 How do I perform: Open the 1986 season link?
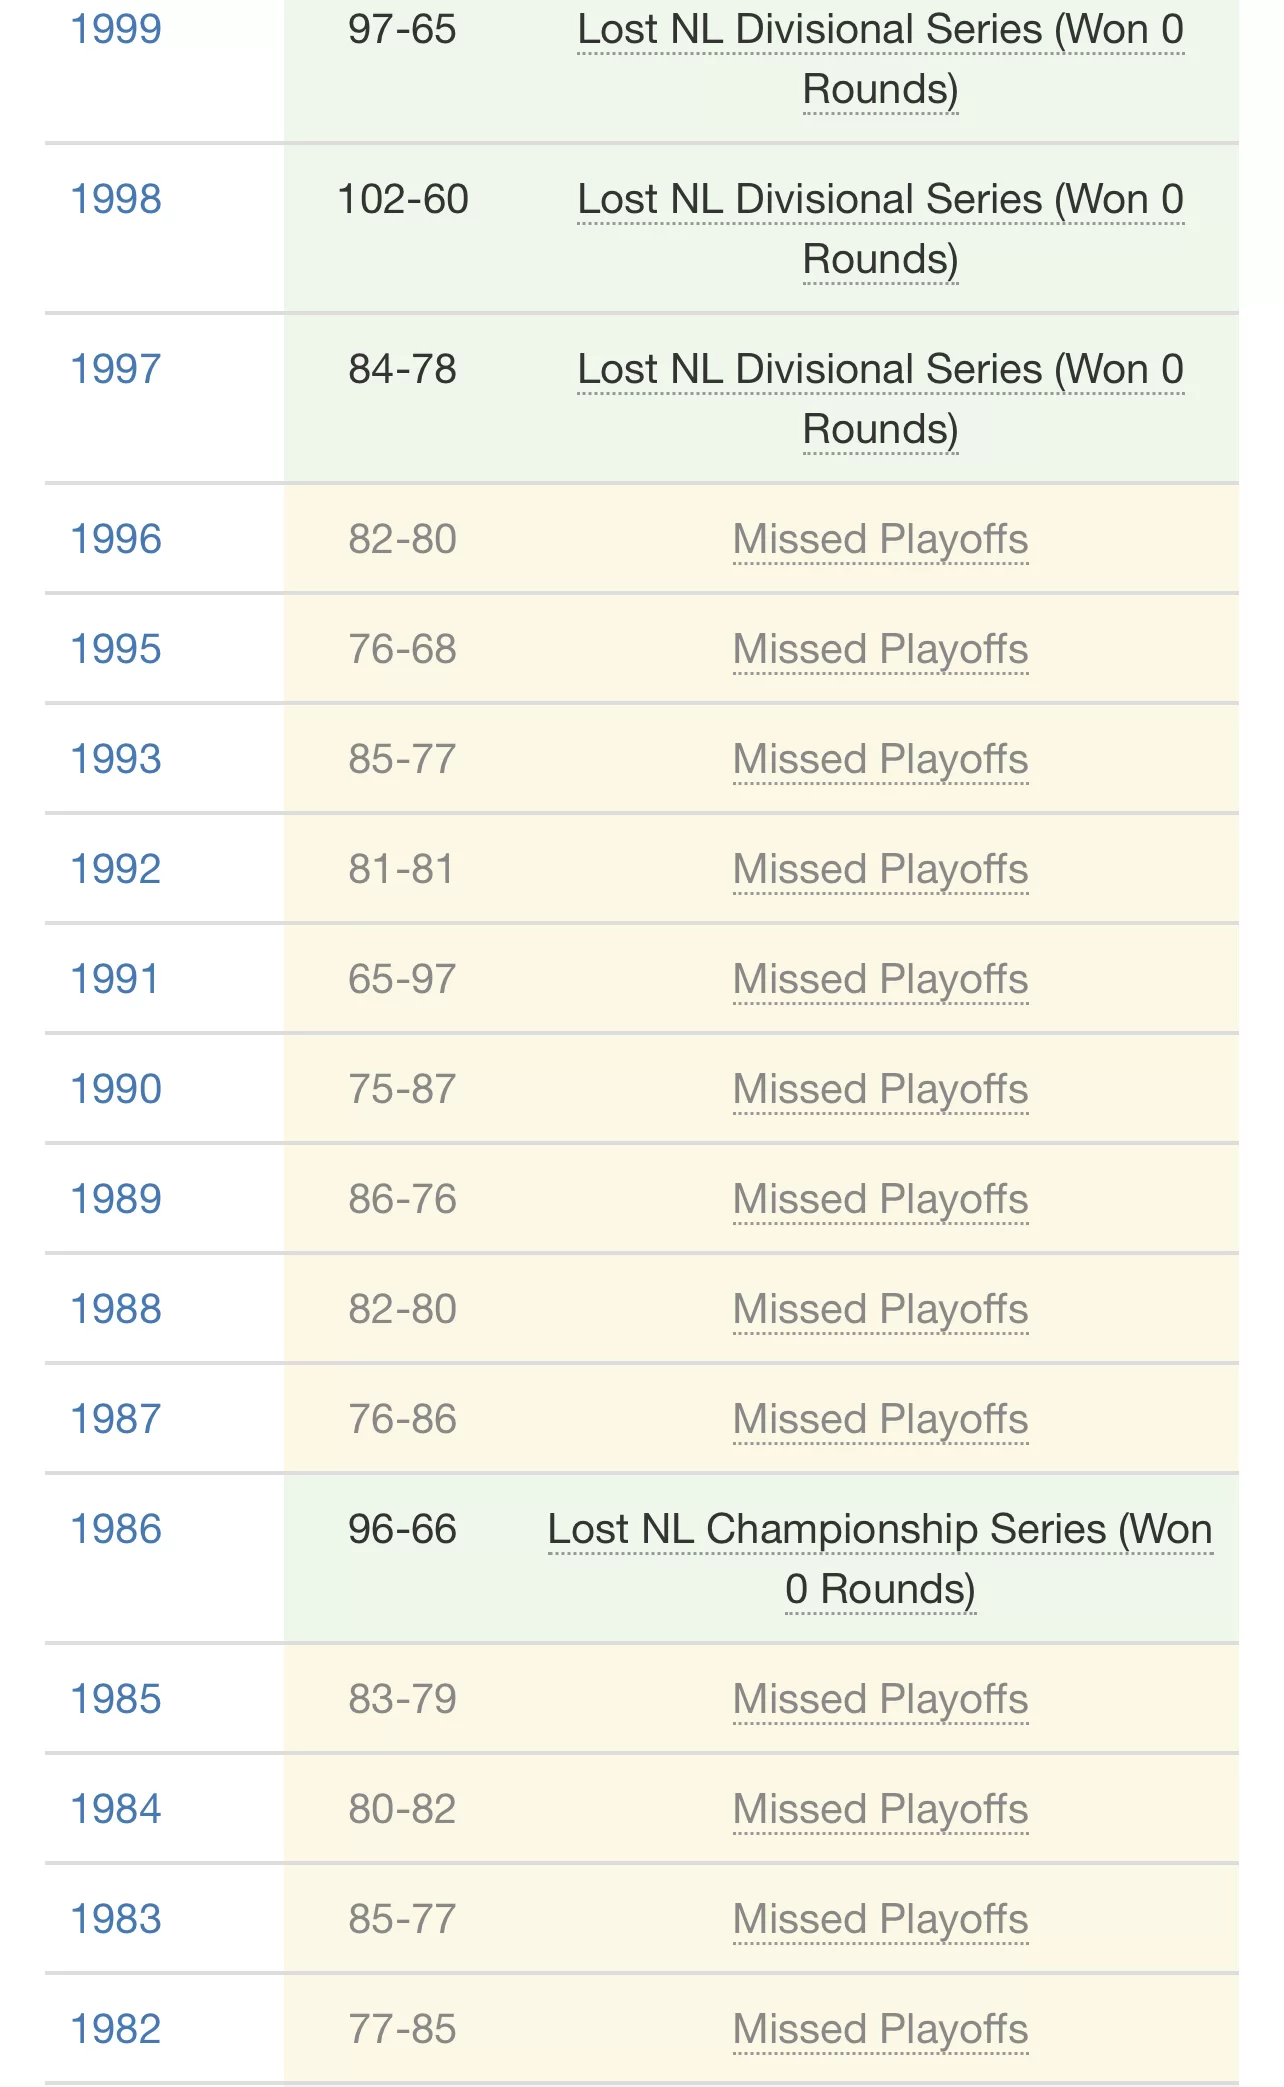[116, 1529]
